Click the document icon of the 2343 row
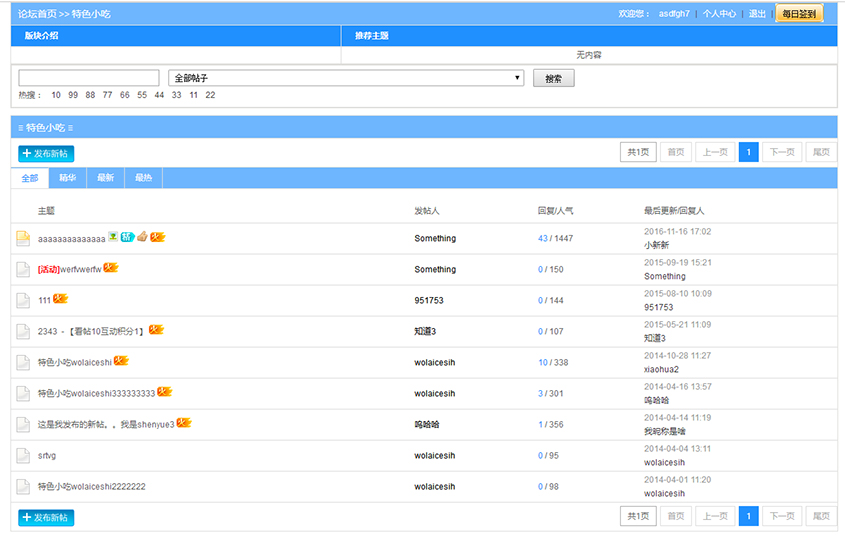This screenshot has height=535, width=845. tap(23, 331)
